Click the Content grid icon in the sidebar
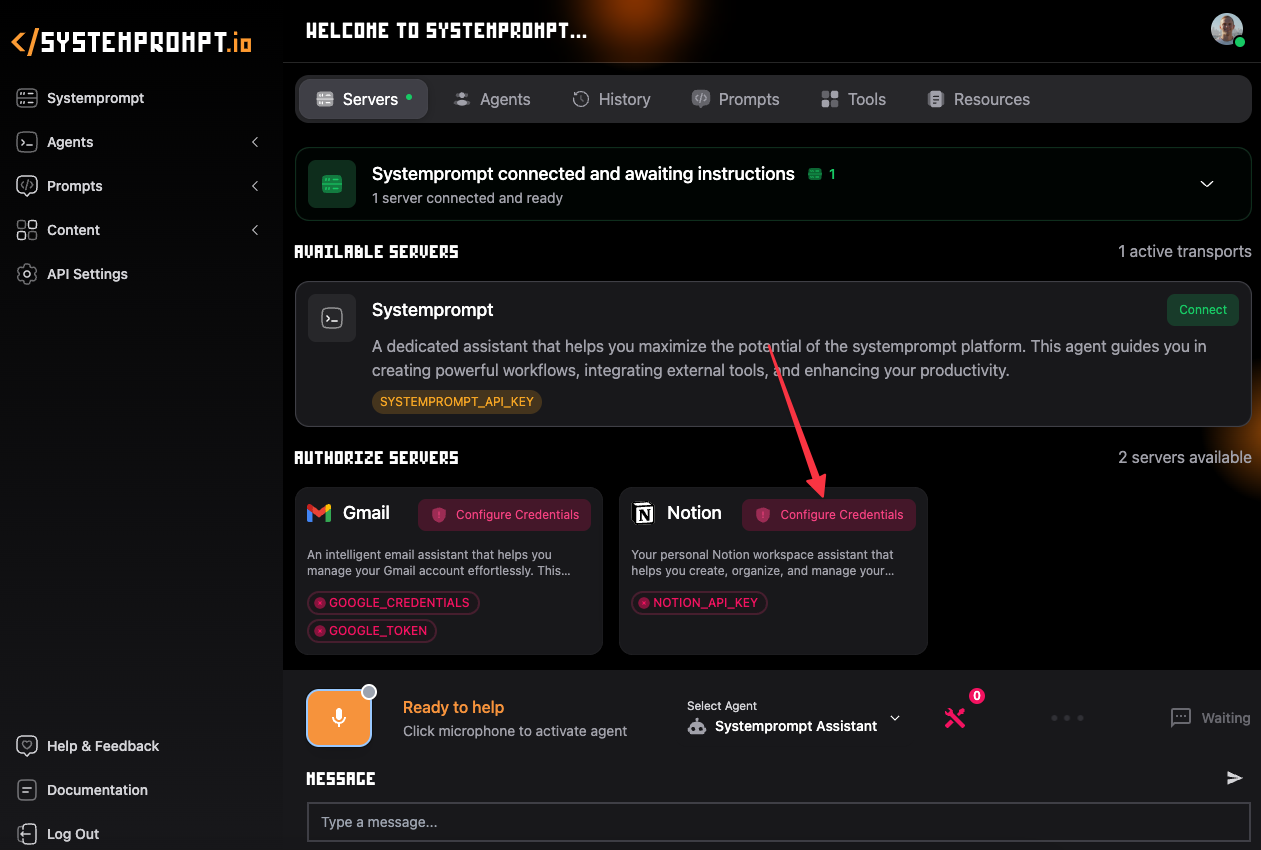Screen dimensions: 1261x850 coord(27,230)
